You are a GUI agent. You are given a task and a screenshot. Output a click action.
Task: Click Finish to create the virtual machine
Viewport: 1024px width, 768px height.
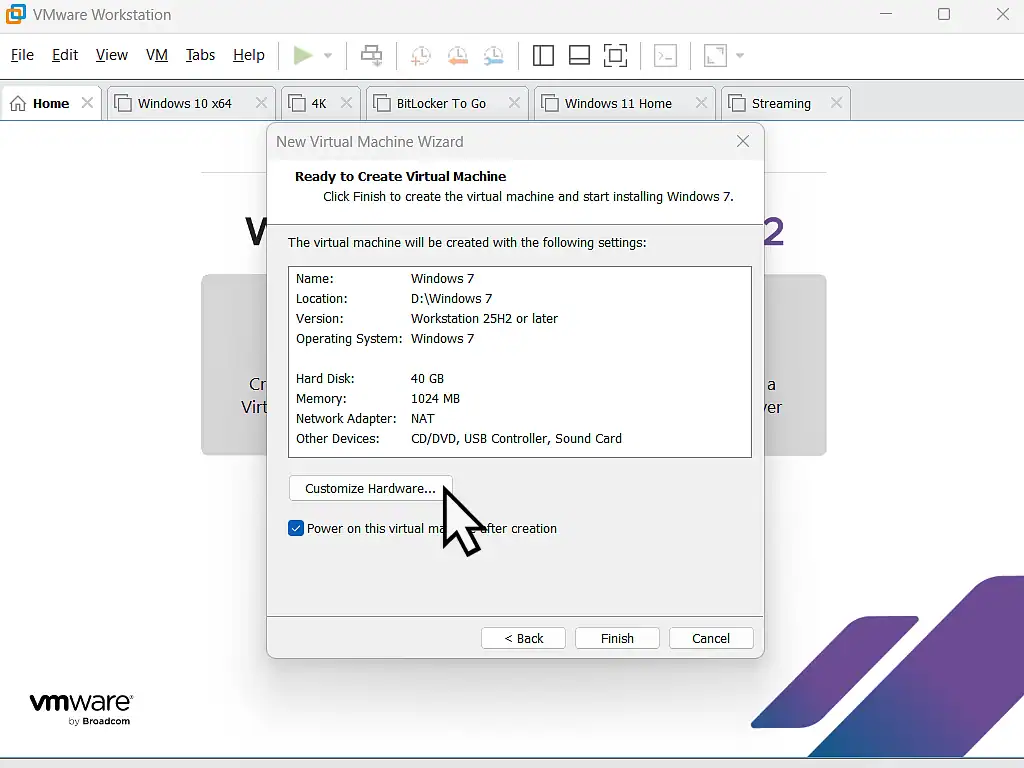pyautogui.click(x=617, y=638)
